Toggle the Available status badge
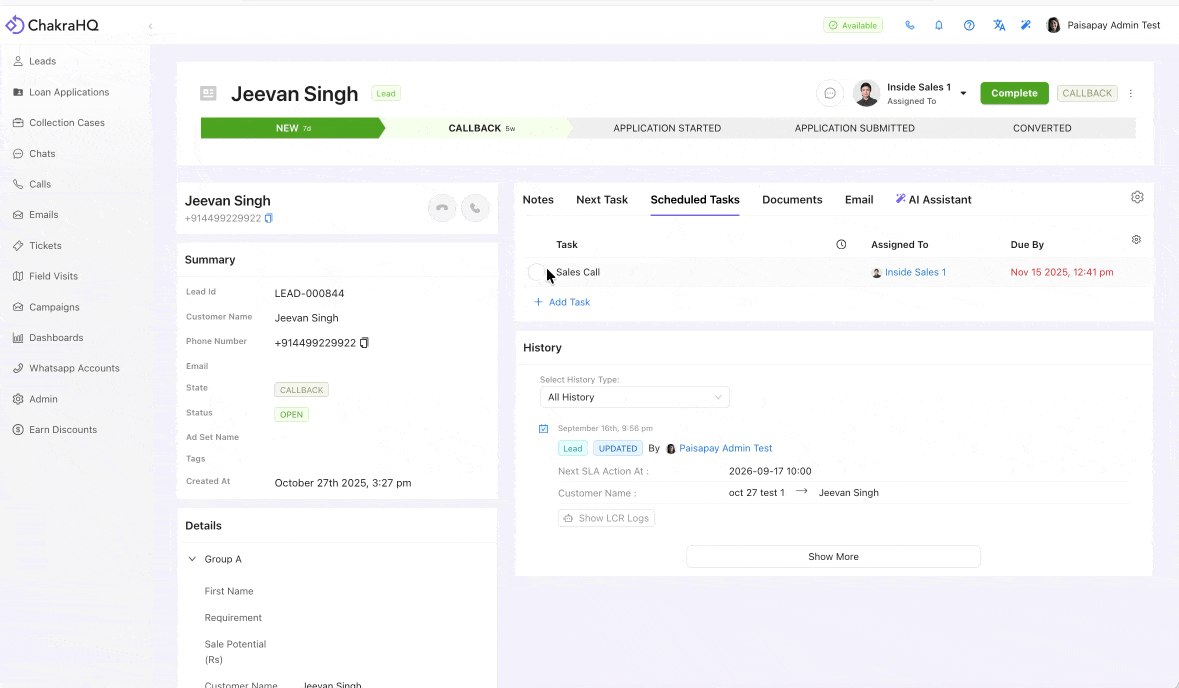This screenshot has height=688, width=1179. pyautogui.click(x=853, y=25)
